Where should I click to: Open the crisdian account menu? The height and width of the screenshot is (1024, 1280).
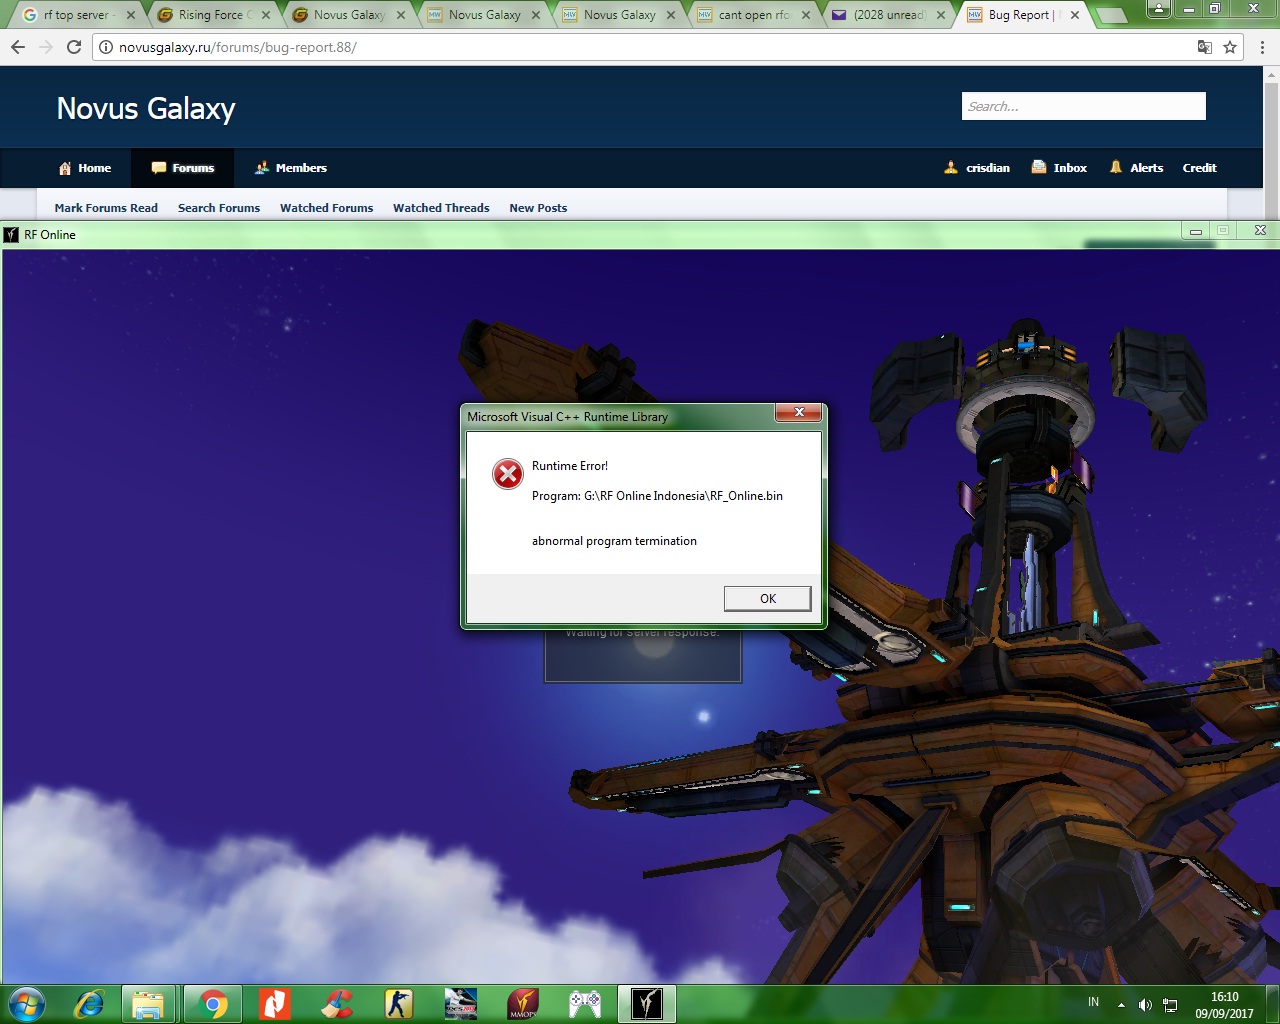click(977, 168)
